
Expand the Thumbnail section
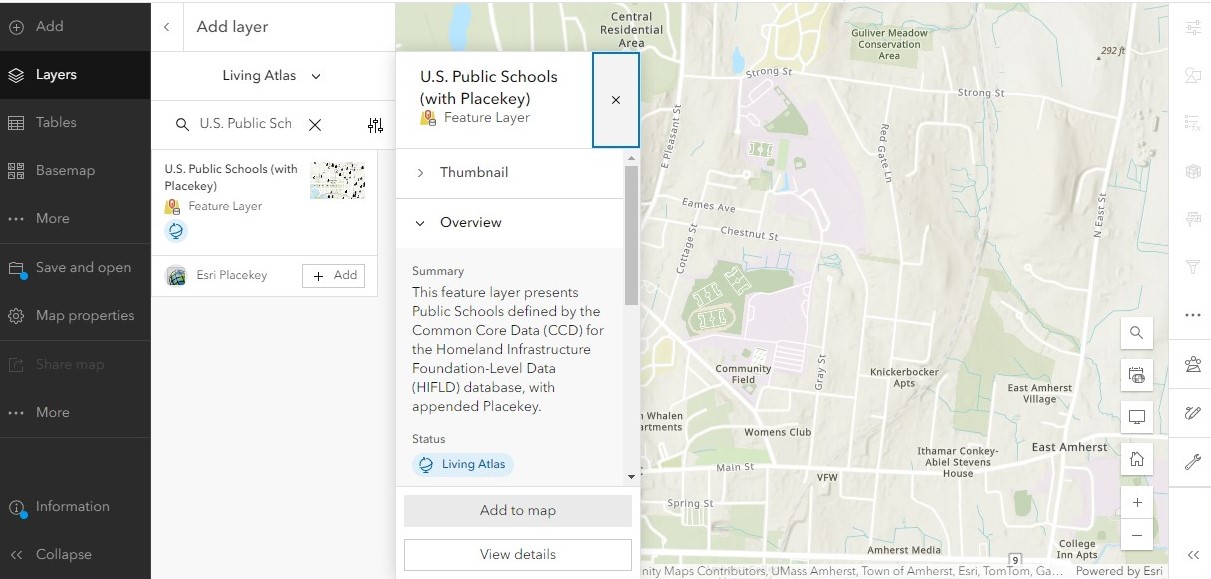[510, 173]
